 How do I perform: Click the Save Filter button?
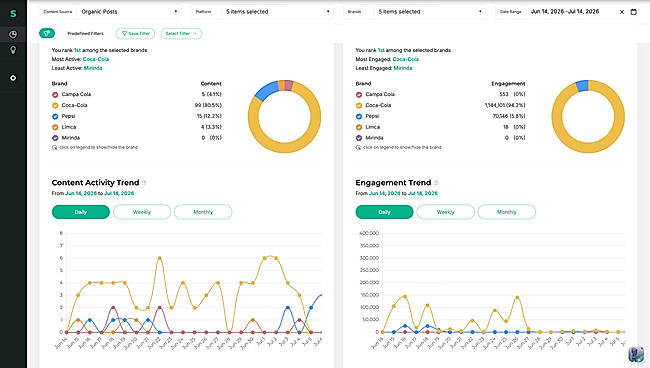135,34
